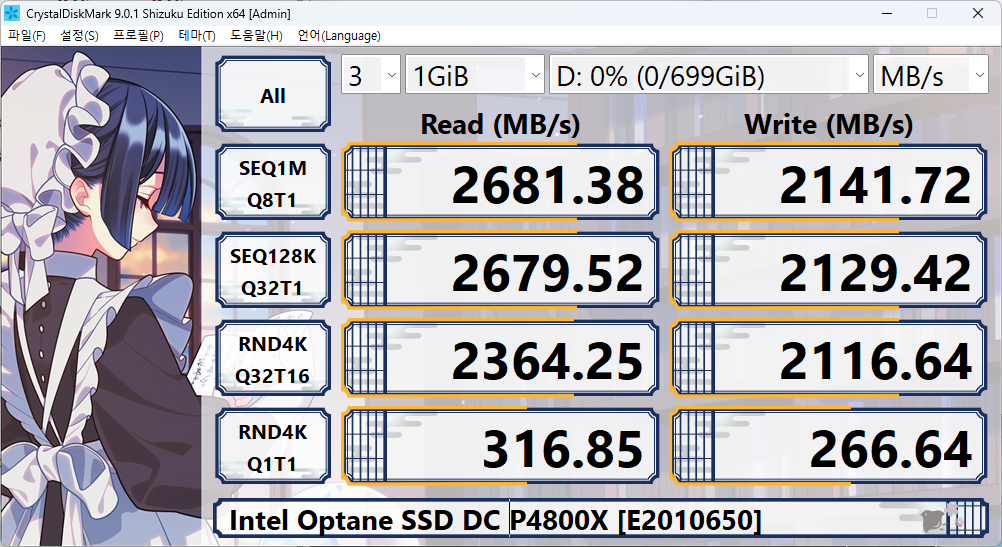
Task: Open the test count dropdown showing 3
Action: click(x=370, y=76)
